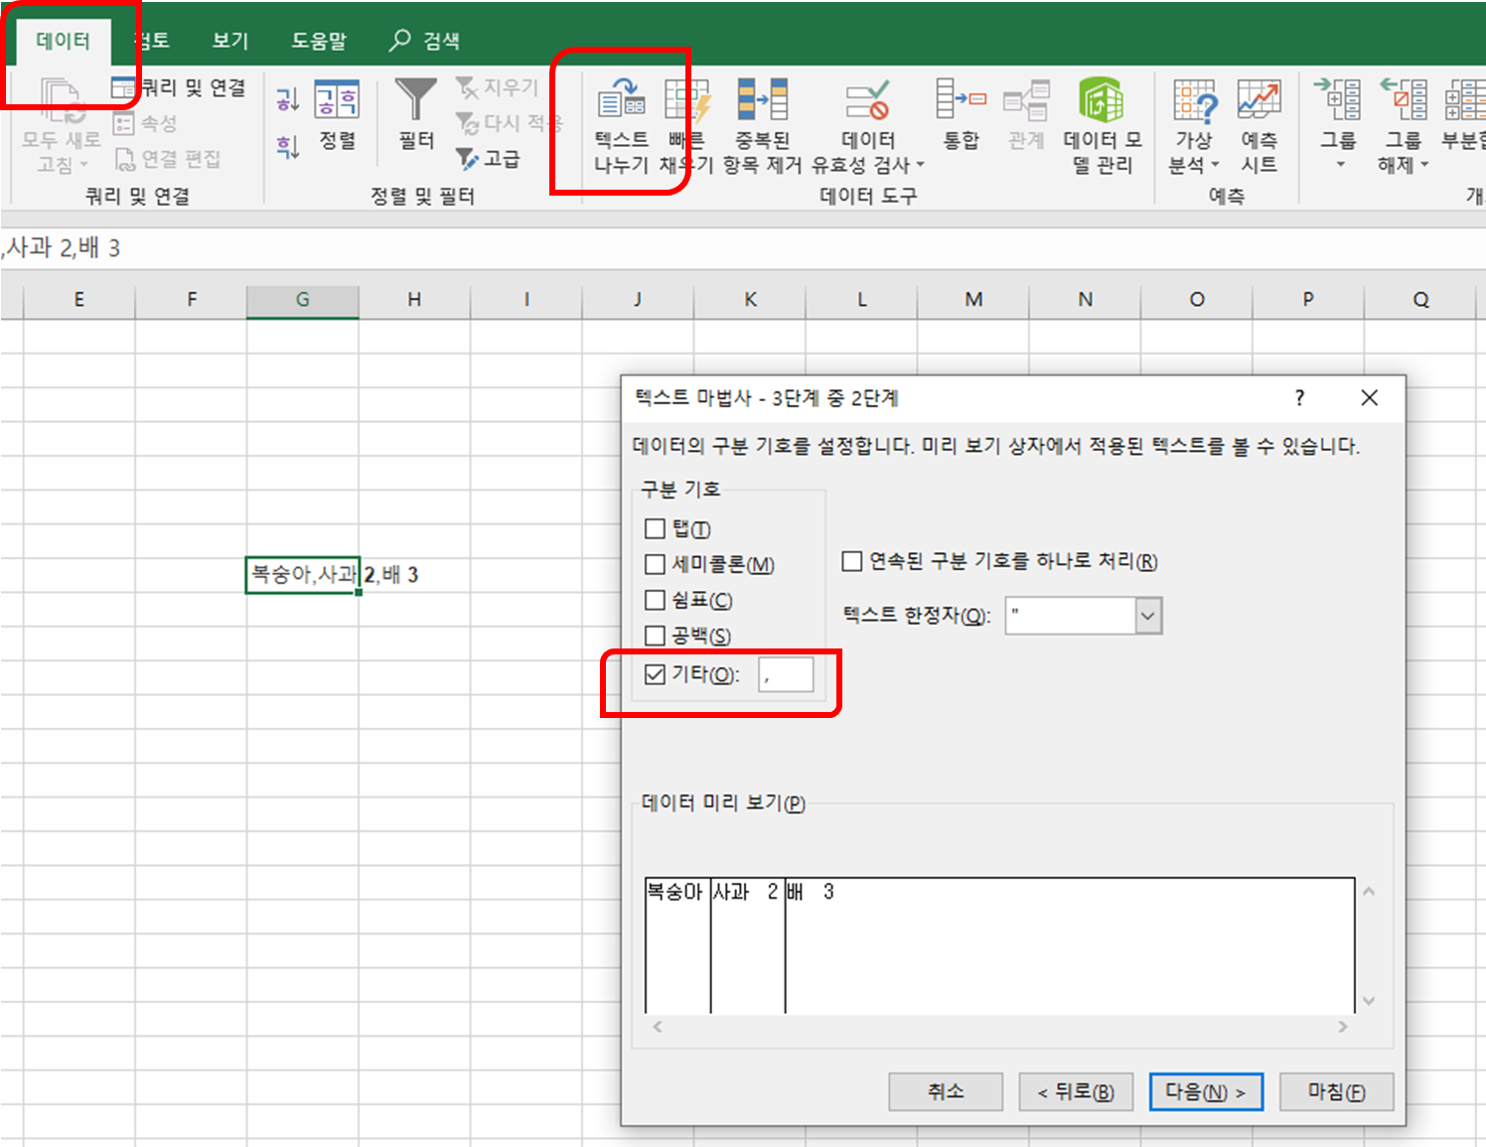Click 모두 새로 고침 icon
Image resolution: width=1486 pixels, height=1147 pixels.
pyautogui.click(x=61, y=100)
